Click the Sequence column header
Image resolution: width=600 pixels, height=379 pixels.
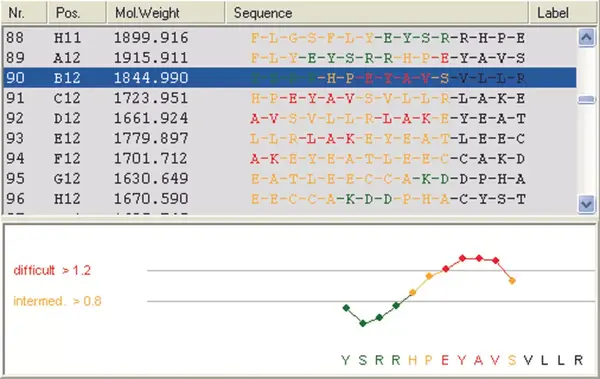coord(377,13)
